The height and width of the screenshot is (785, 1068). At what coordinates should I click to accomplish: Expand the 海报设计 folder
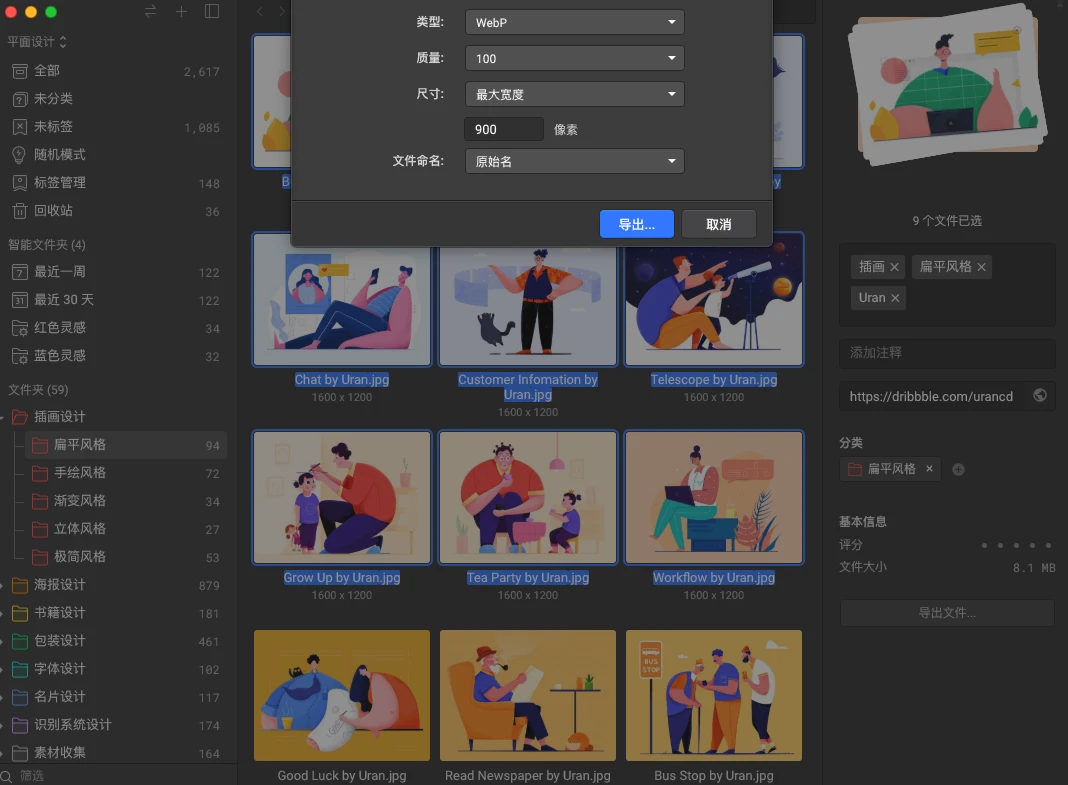click(x=3, y=585)
